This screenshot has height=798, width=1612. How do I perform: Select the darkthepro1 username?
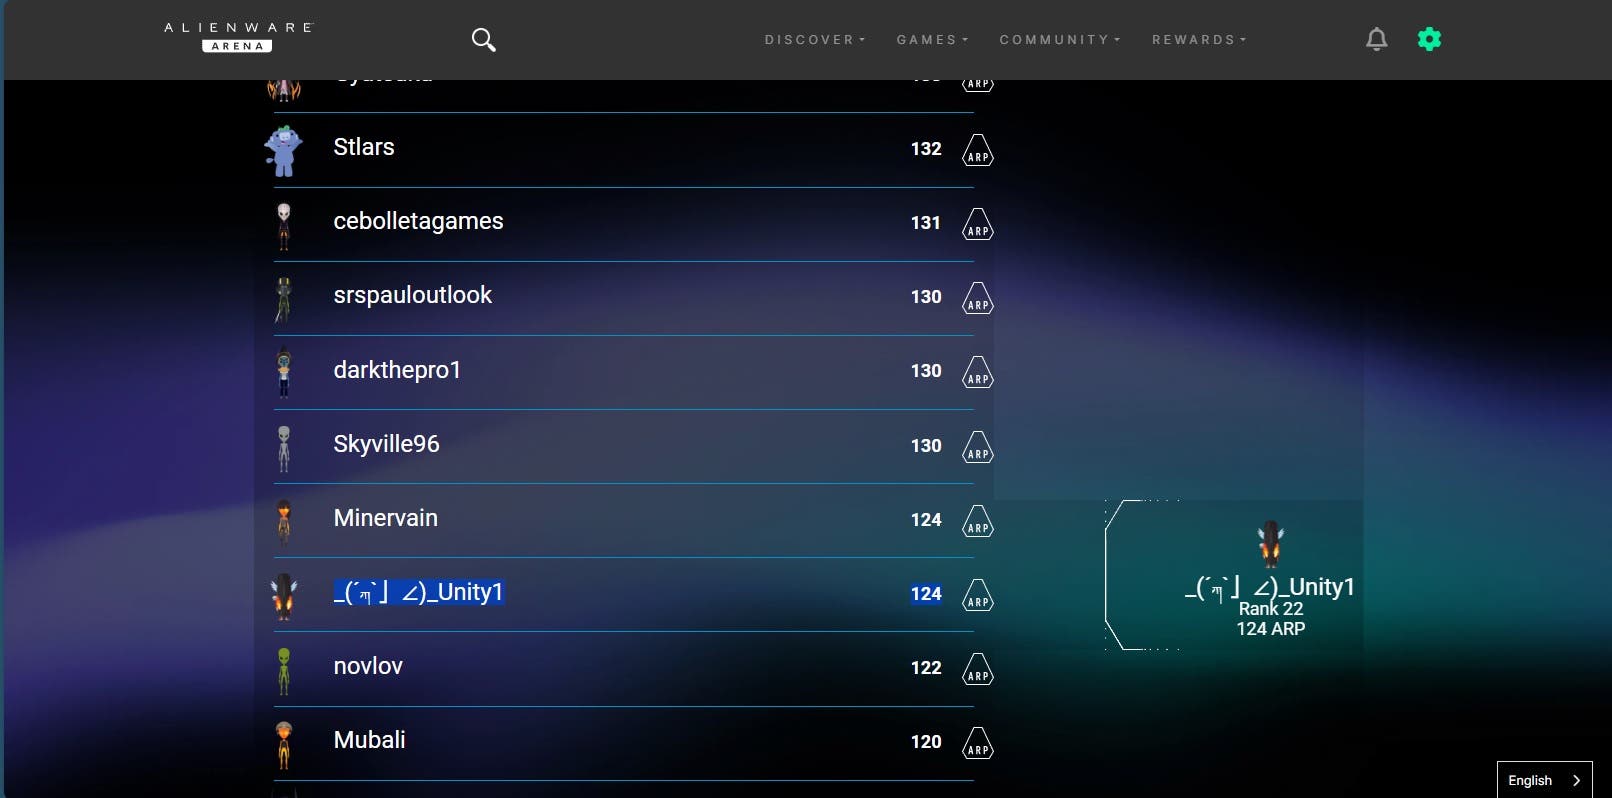(x=397, y=370)
